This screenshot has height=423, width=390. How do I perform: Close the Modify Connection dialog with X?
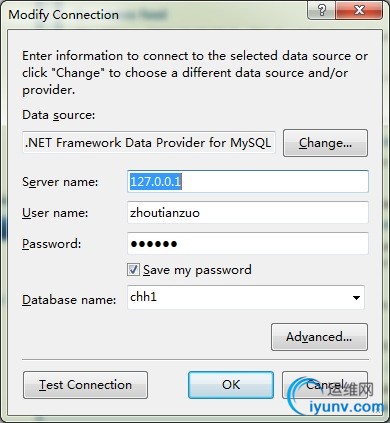tap(359, 10)
